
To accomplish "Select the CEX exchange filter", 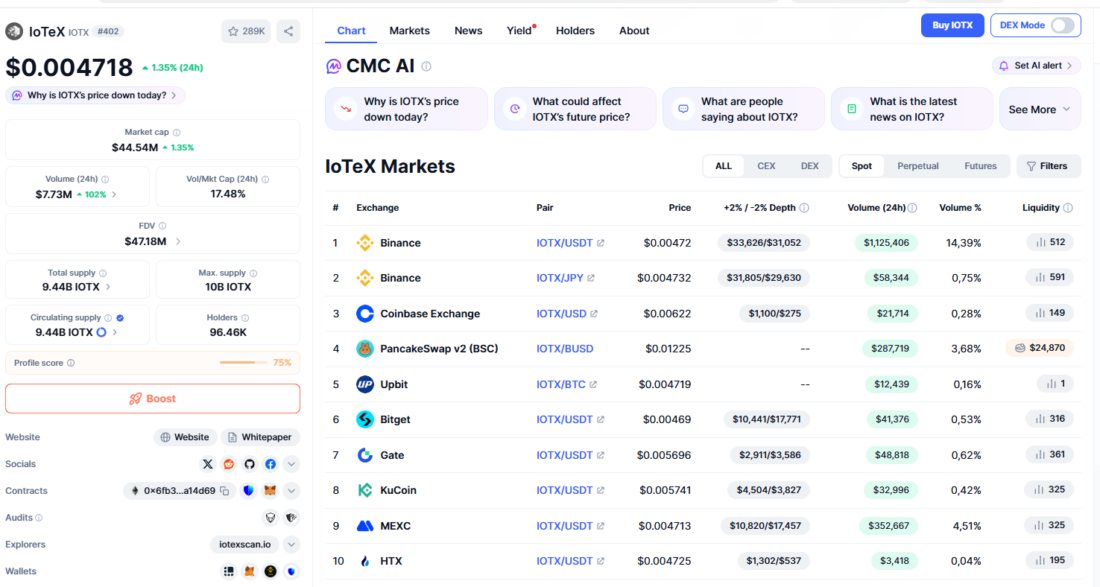I will click(766, 166).
